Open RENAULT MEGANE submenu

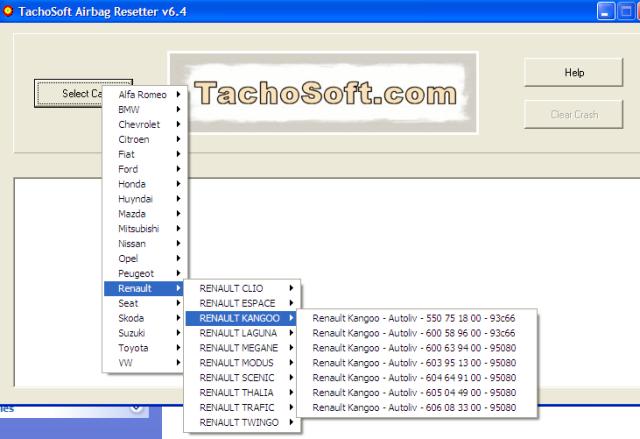coord(240,348)
